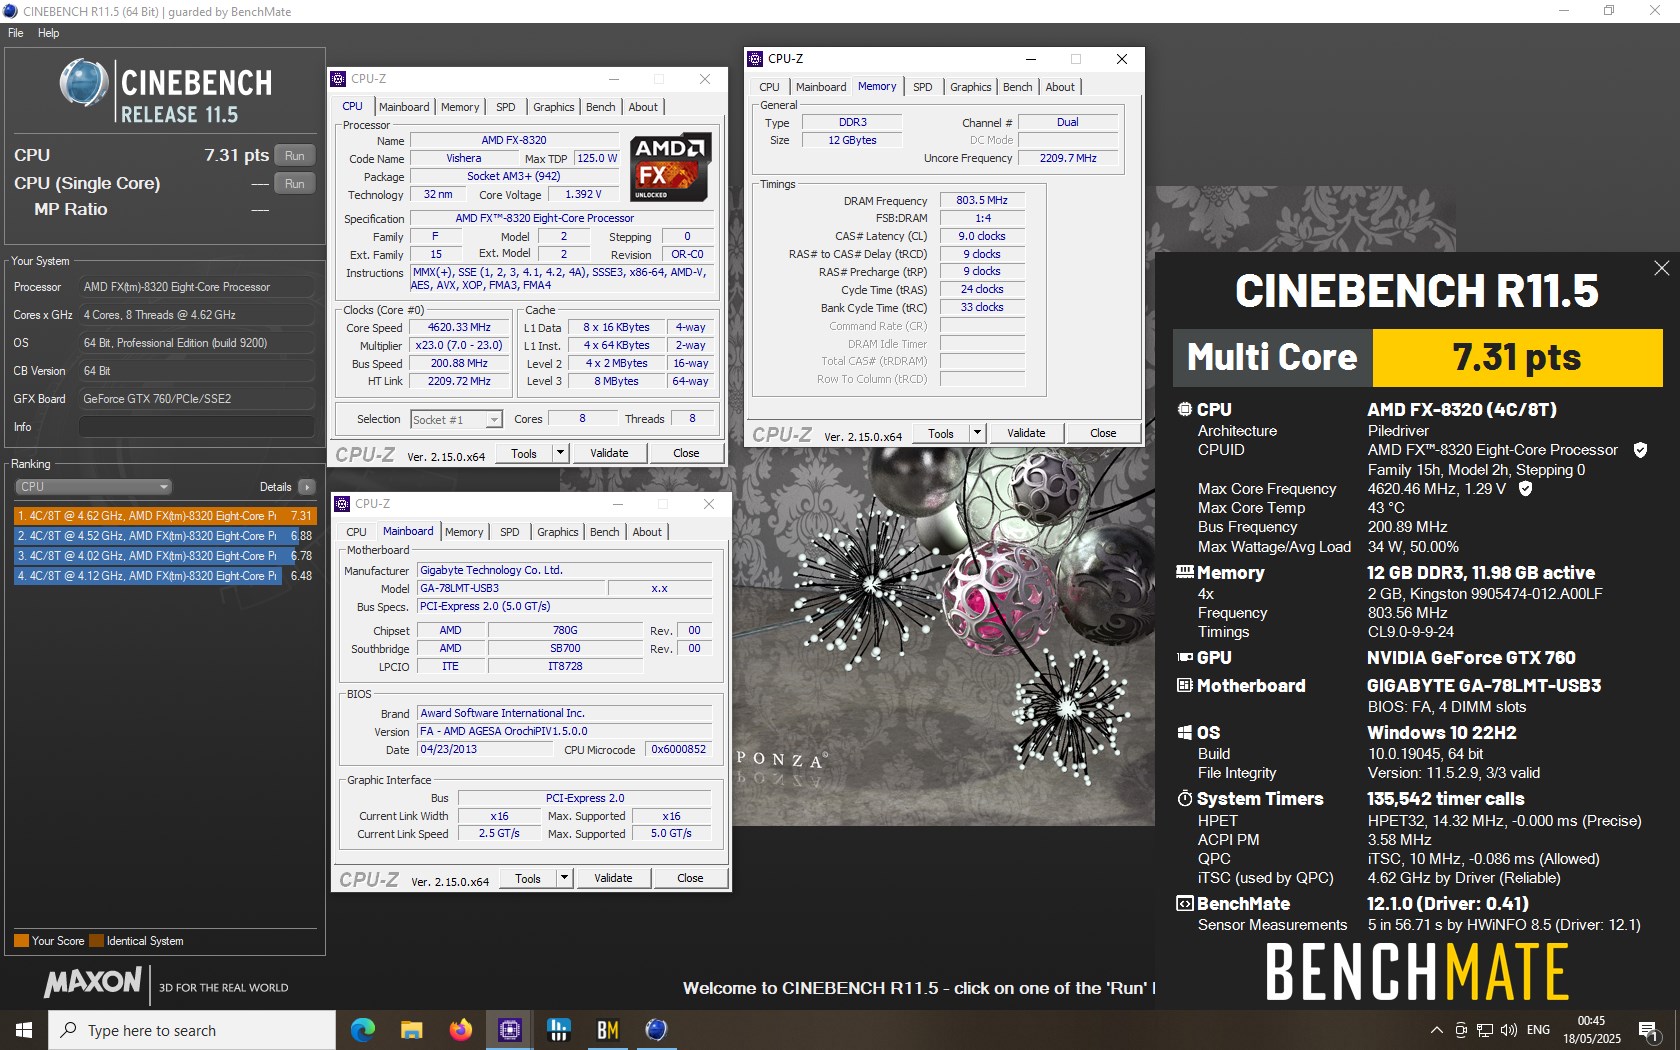Switch to Cinebench taskbar icon

656,1030
